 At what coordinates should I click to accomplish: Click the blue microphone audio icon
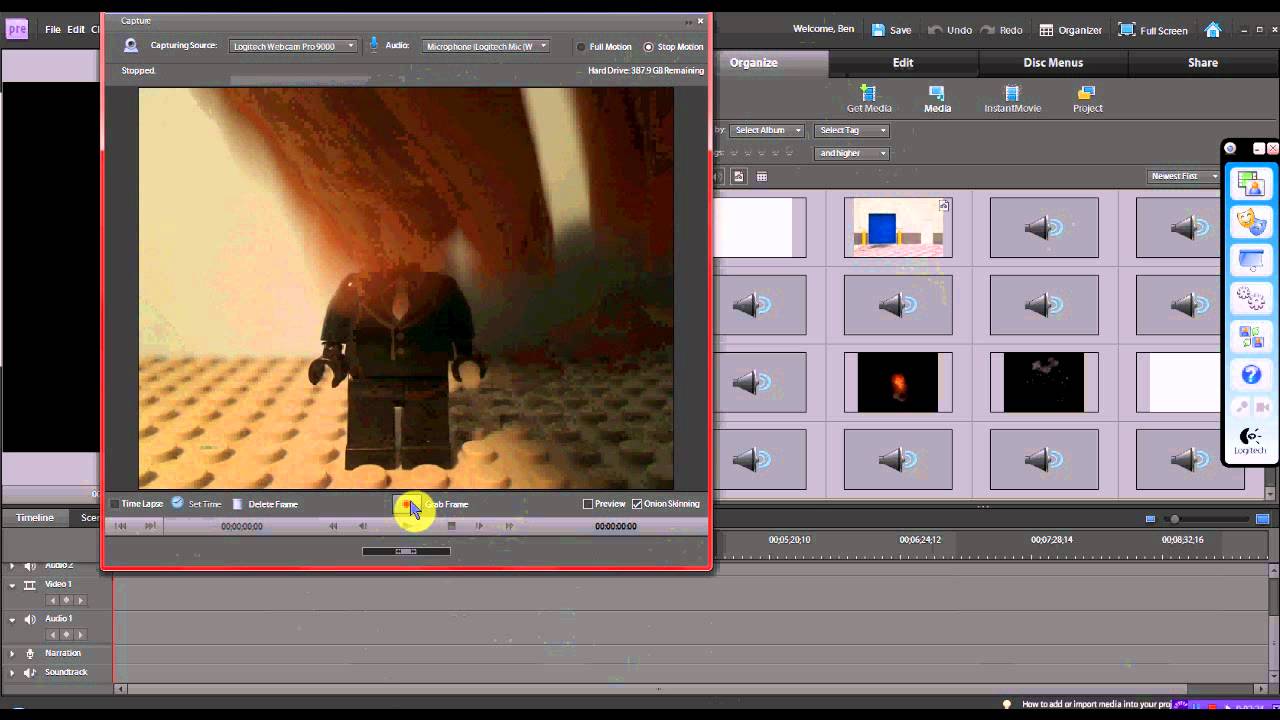[374, 44]
